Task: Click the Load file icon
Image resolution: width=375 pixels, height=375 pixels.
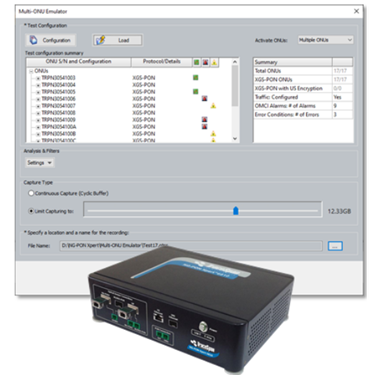Action: point(101,40)
